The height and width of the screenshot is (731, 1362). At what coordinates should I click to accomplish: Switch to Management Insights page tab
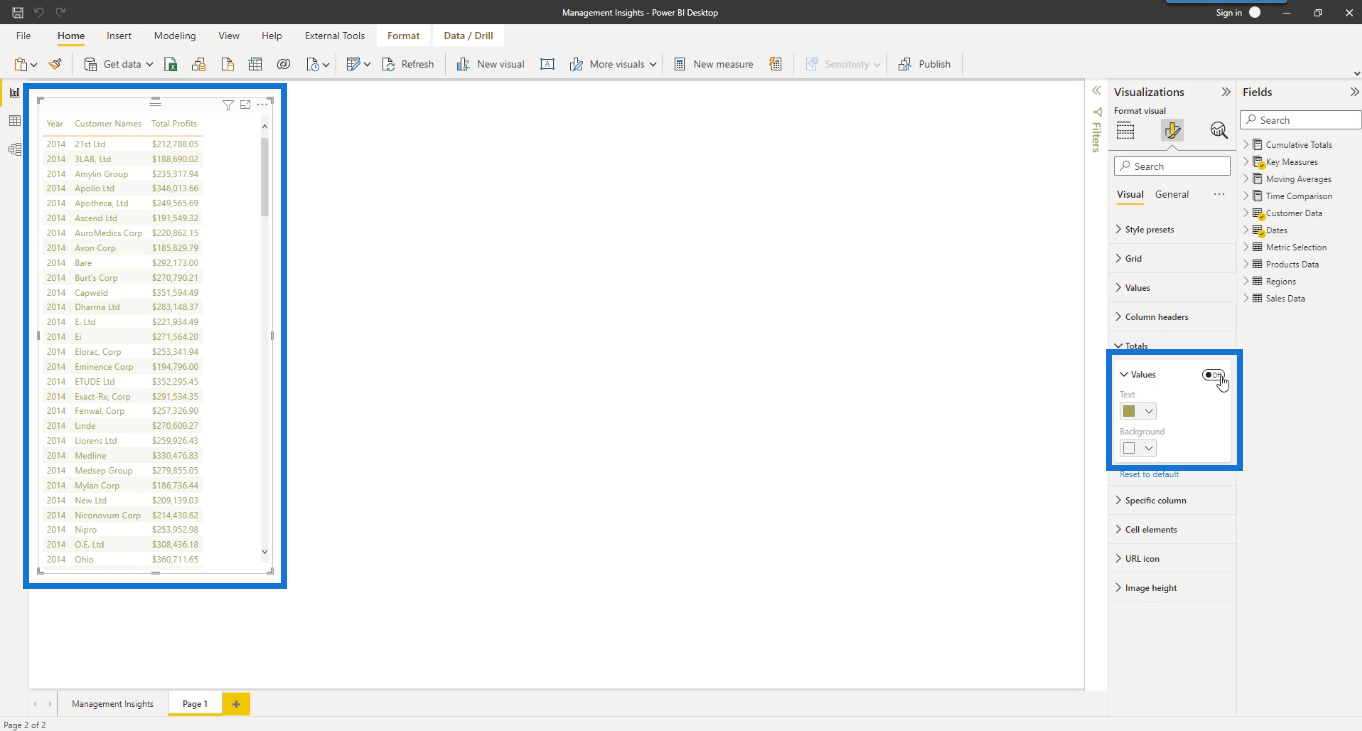pos(113,704)
